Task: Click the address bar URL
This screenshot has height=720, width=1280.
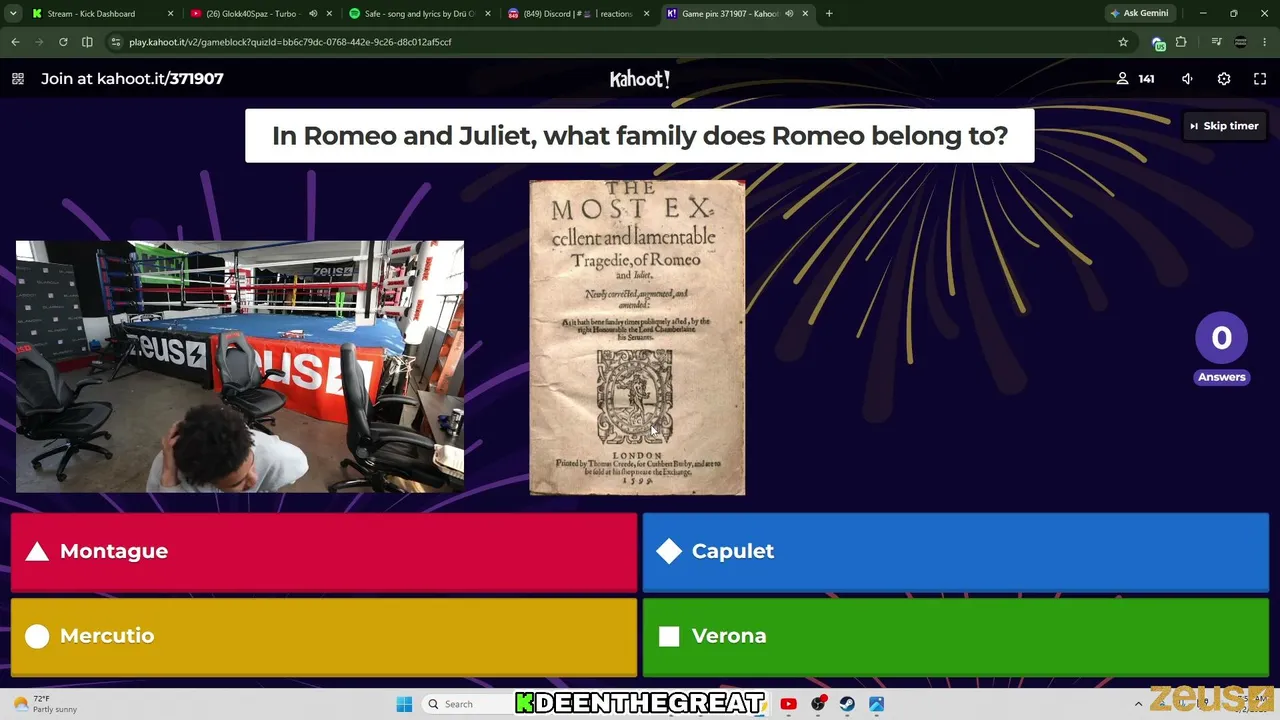Action: point(290,42)
